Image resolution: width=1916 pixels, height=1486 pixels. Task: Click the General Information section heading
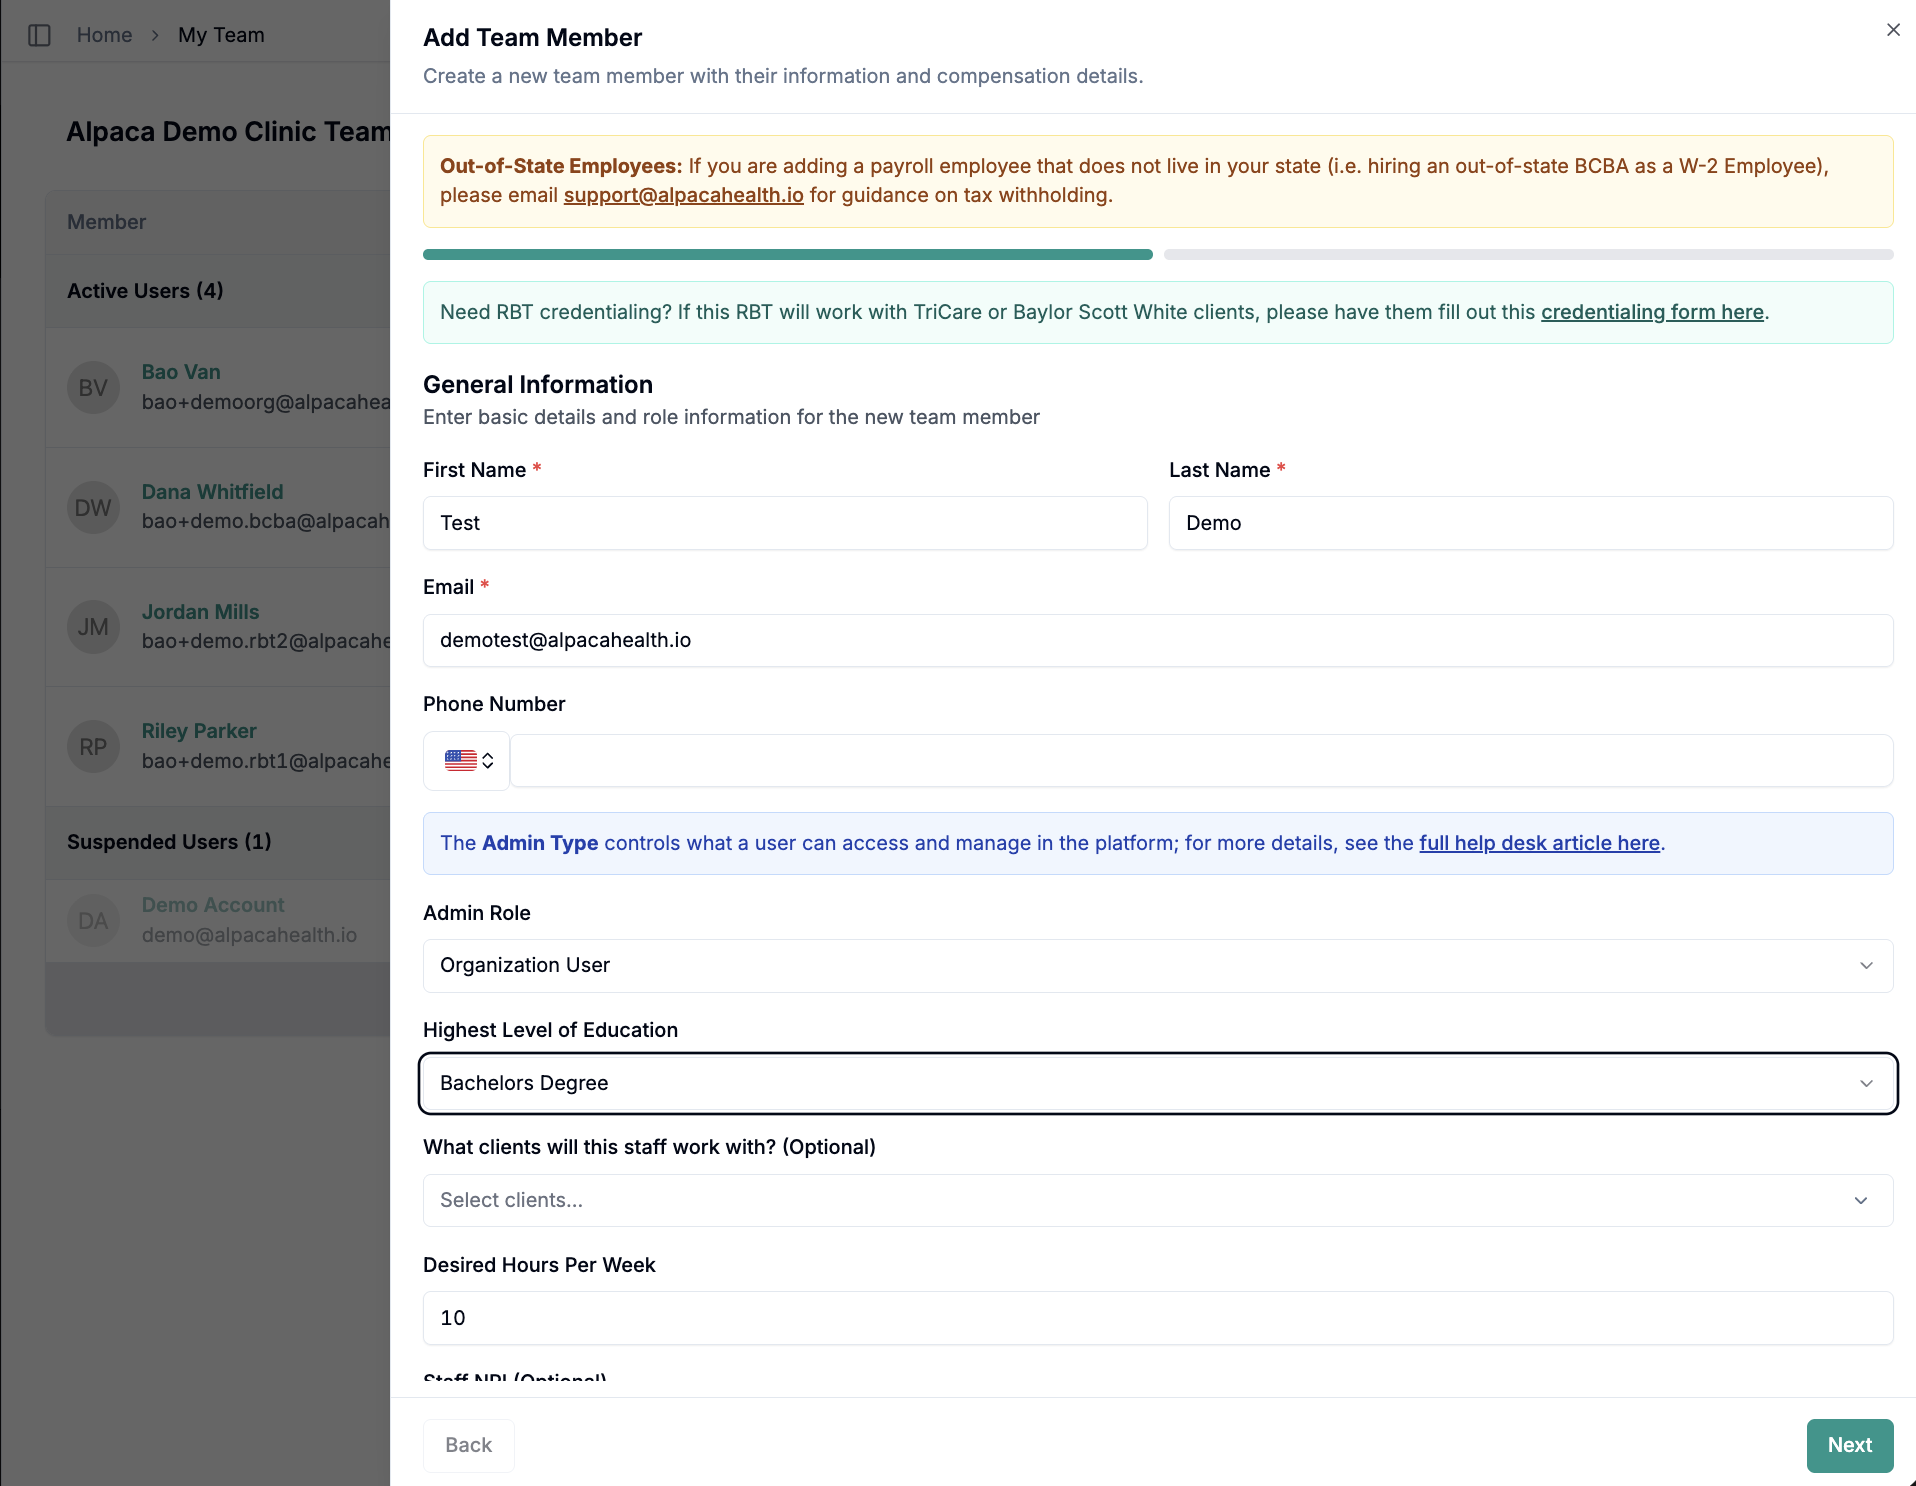tap(538, 385)
